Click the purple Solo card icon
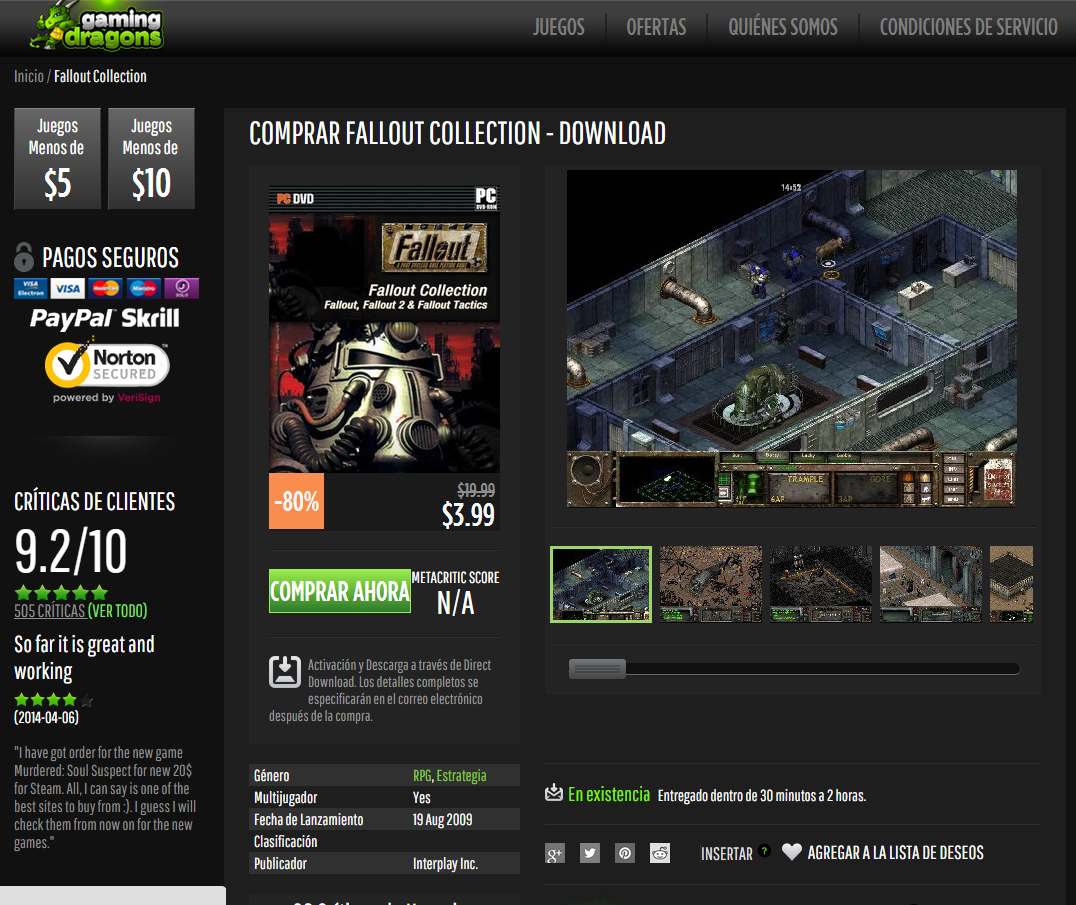This screenshot has height=905, width=1076. [x=182, y=288]
